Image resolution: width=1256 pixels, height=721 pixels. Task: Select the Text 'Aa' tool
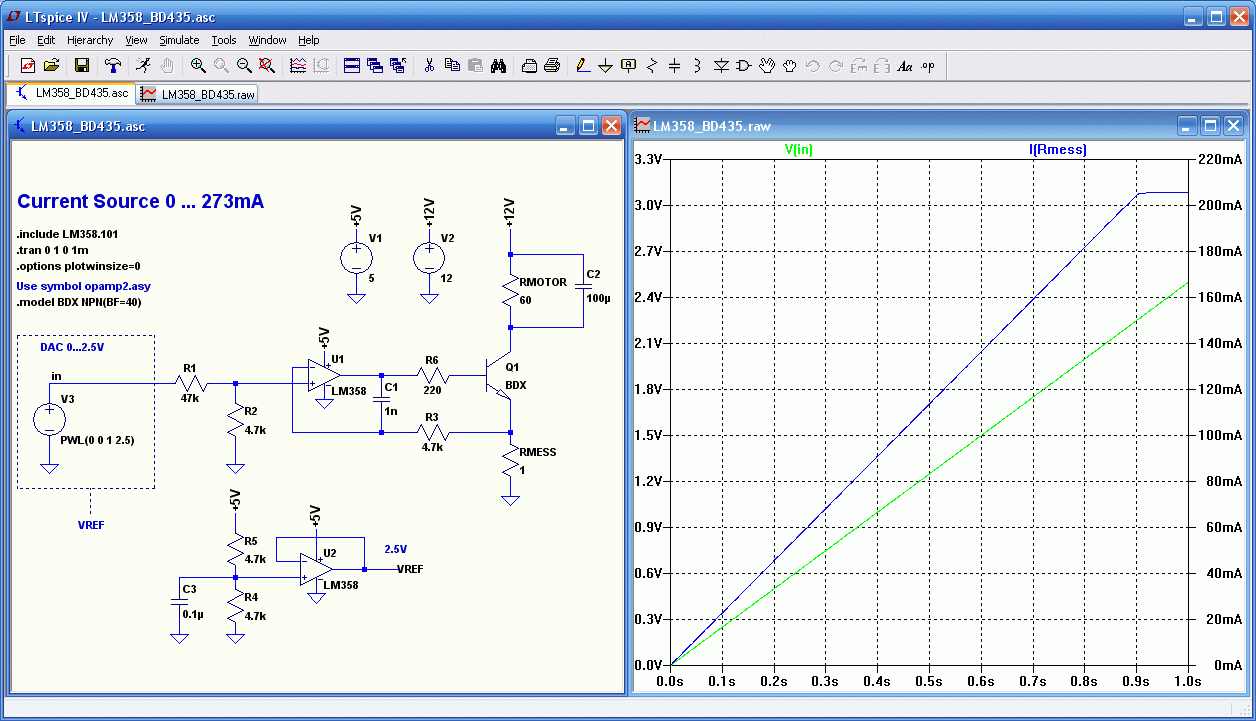coord(905,66)
